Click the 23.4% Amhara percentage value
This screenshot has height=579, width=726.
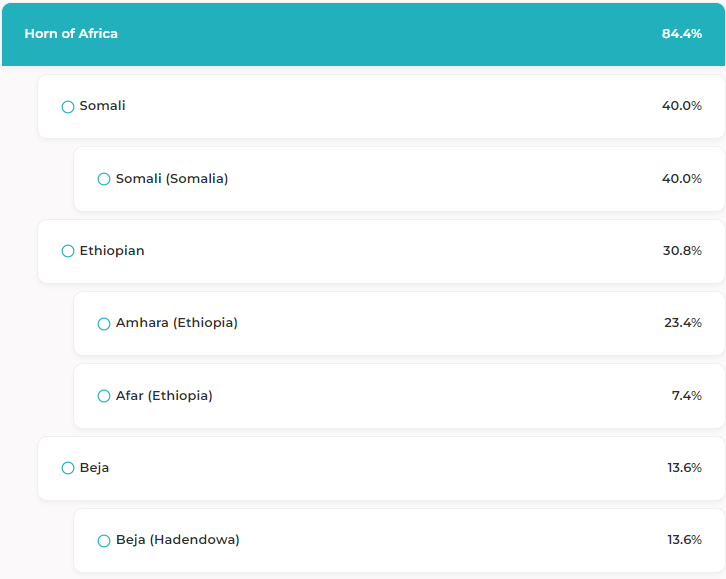(x=683, y=323)
